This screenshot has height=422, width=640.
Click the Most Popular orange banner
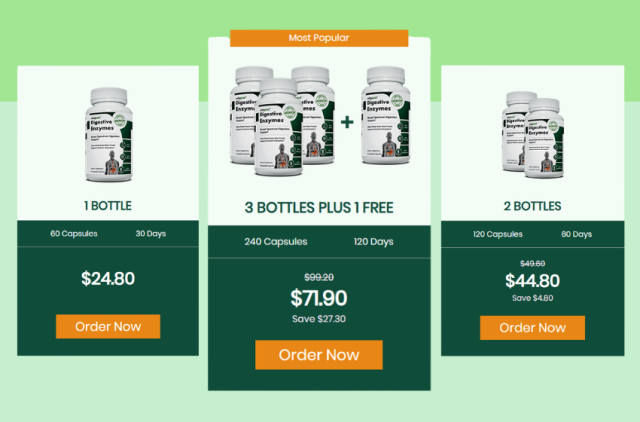319,38
